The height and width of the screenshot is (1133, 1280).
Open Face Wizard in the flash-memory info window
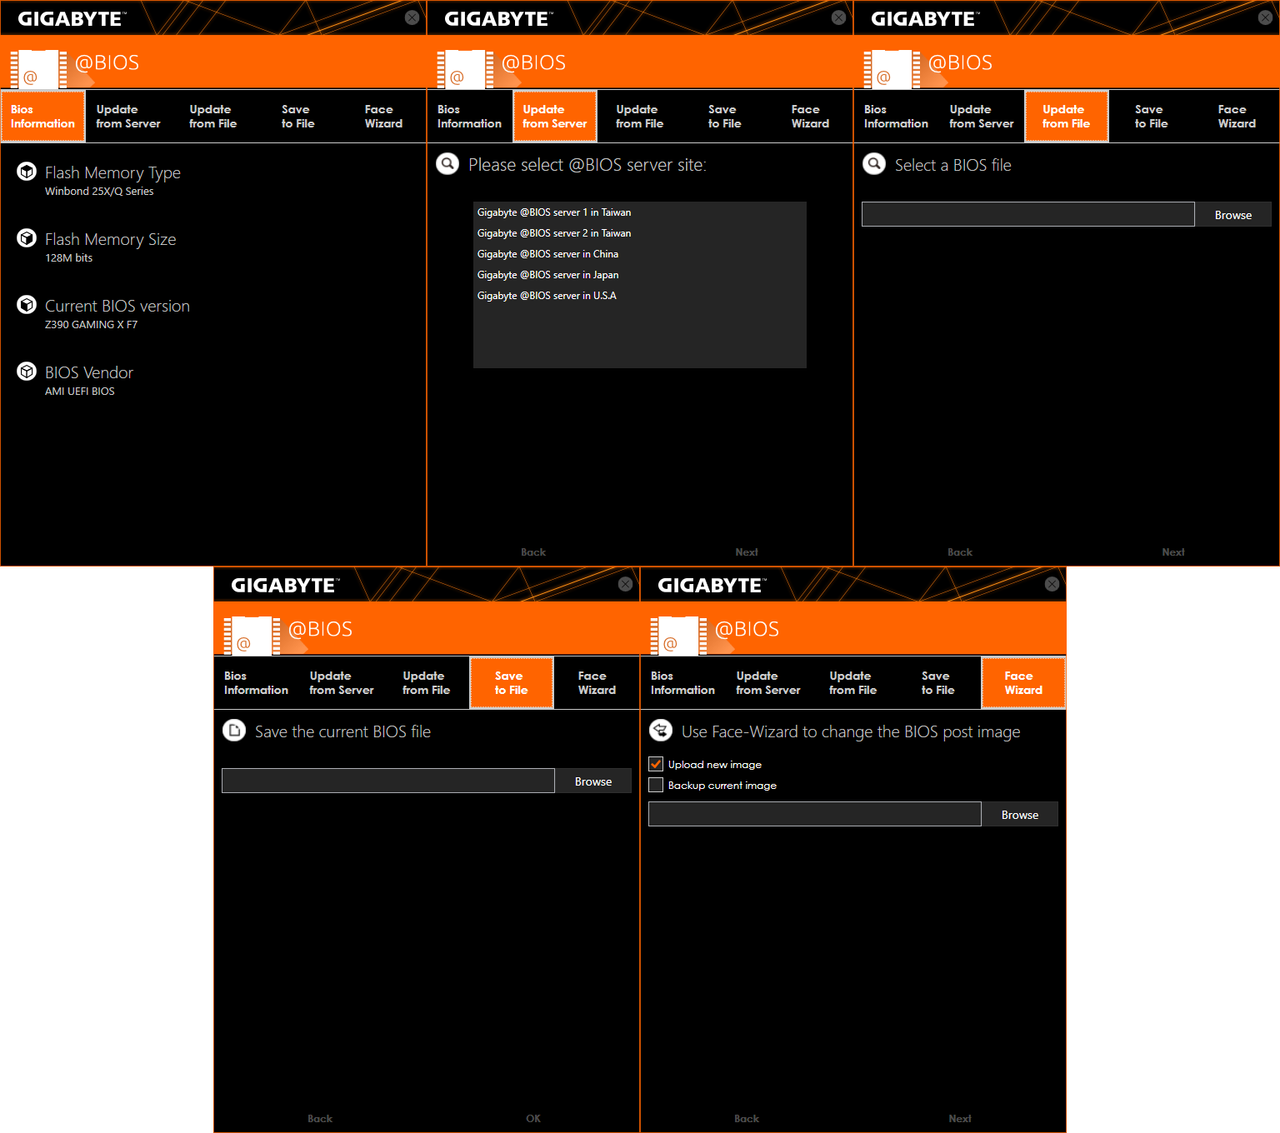click(383, 117)
